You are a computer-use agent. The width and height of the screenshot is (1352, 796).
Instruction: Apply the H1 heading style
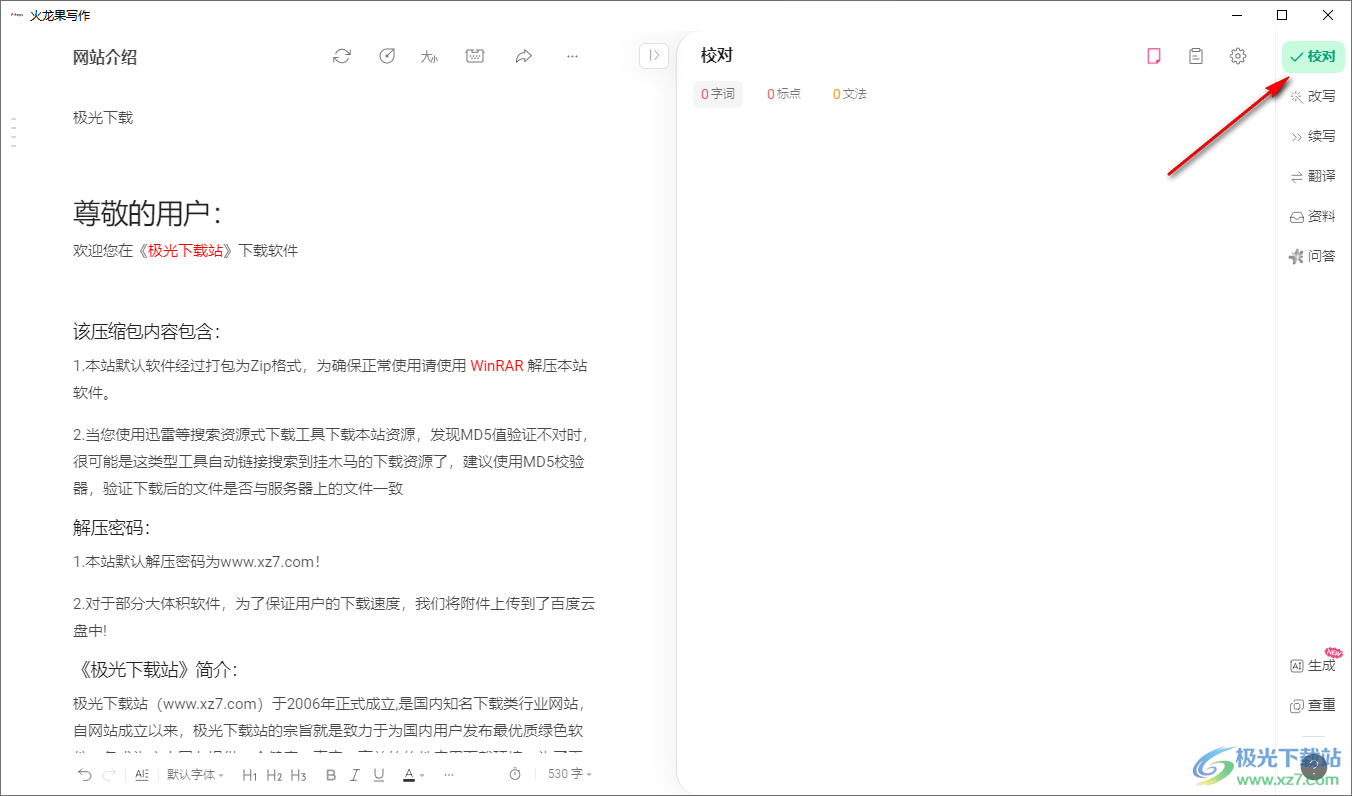click(x=250, y=775)
